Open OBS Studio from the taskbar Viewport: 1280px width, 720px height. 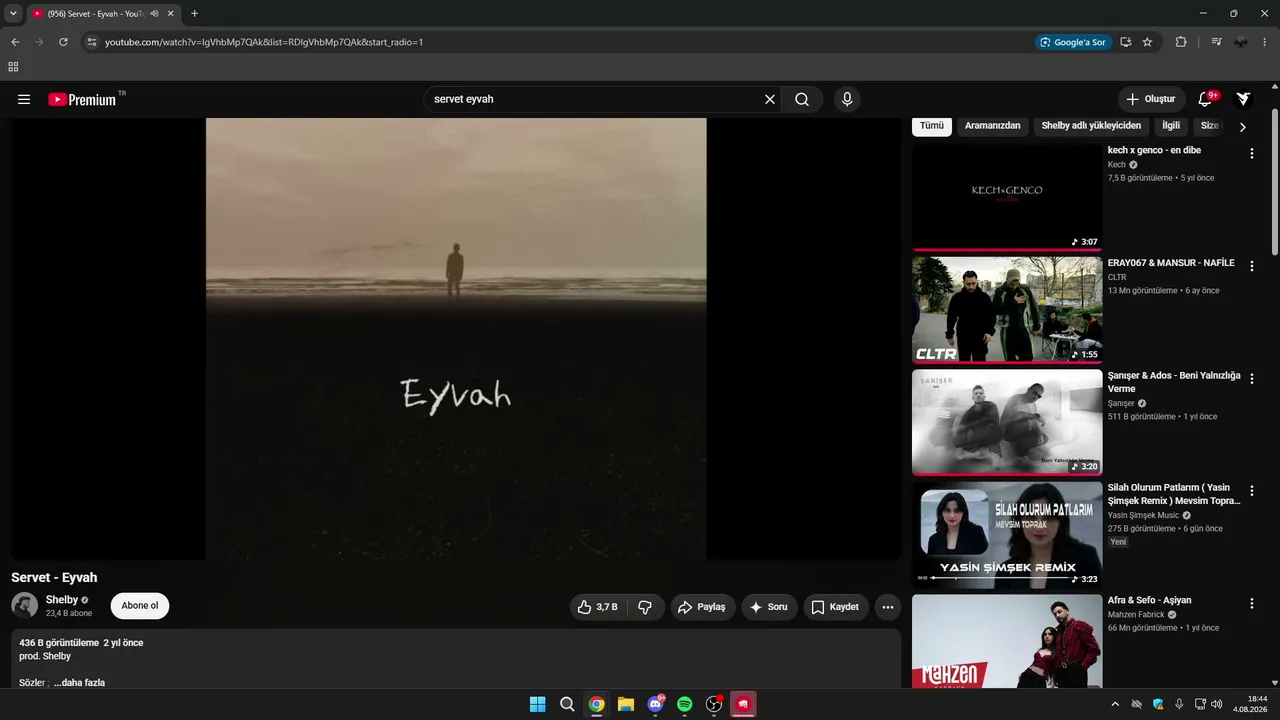click(714, 704)
